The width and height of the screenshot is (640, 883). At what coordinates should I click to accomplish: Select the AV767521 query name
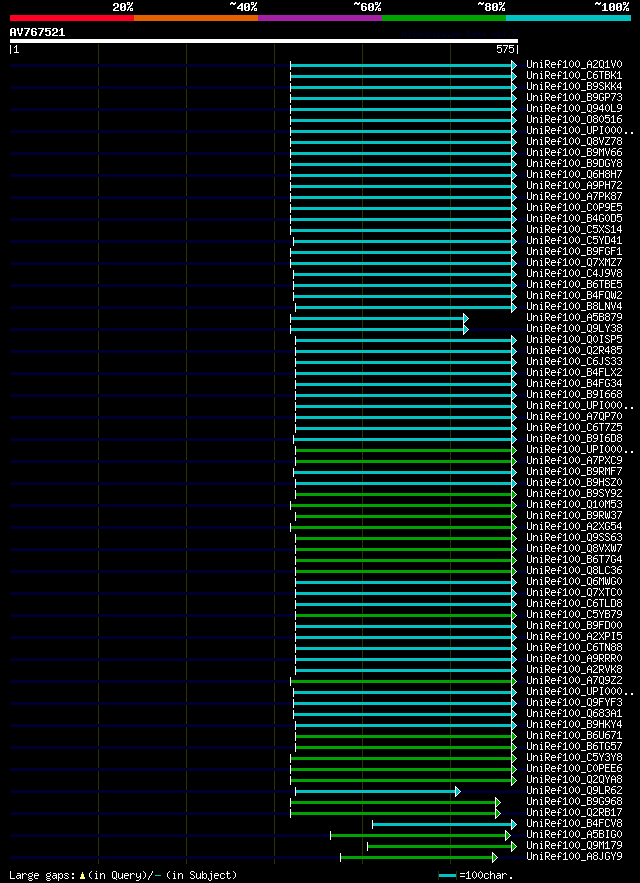pyautogui.click(x=37, y=33)
